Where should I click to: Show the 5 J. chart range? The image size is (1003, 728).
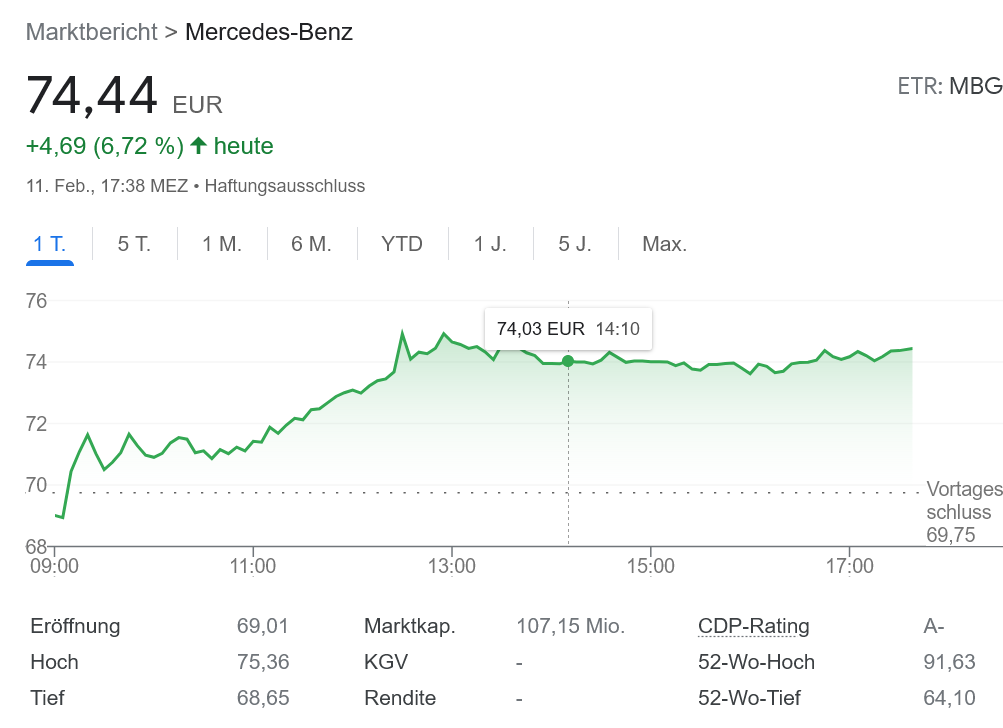(575, 244)
